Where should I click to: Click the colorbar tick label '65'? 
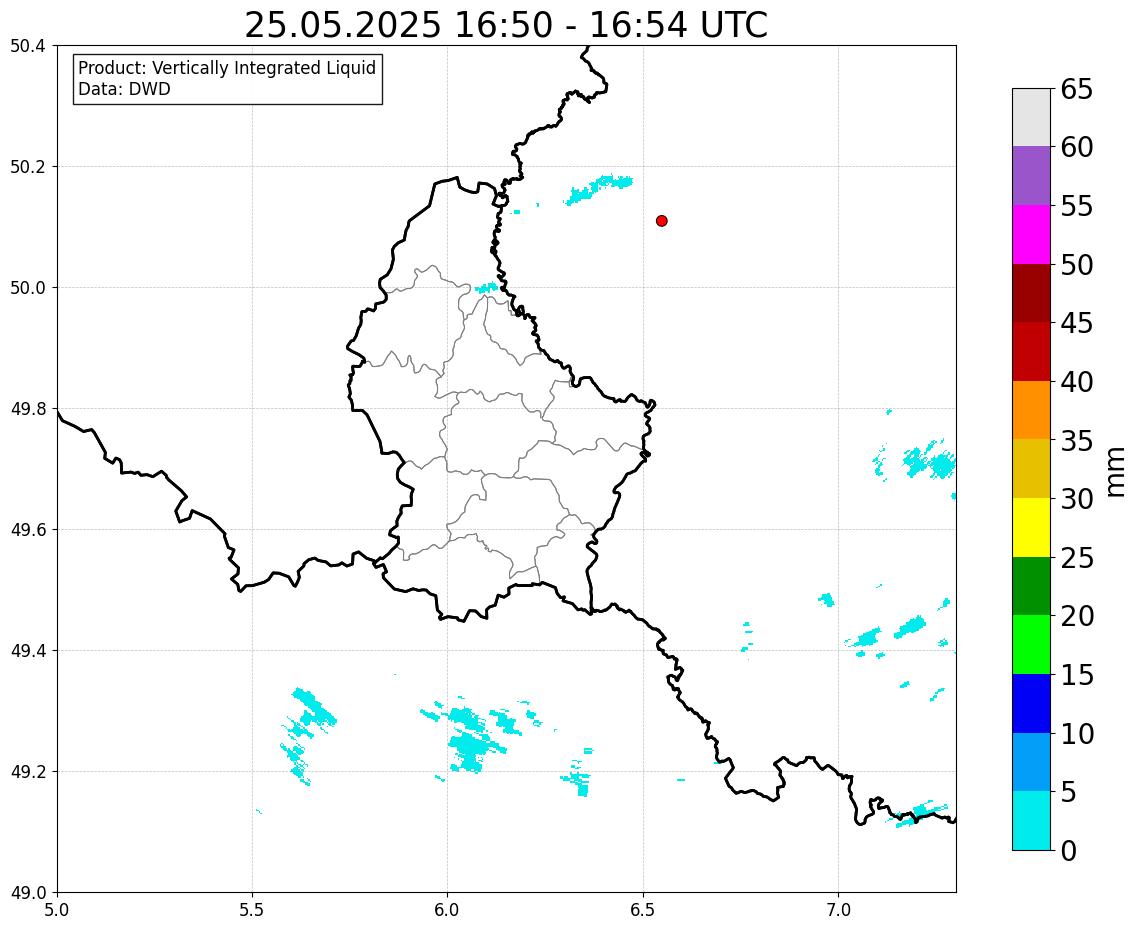pos(1077,89)
